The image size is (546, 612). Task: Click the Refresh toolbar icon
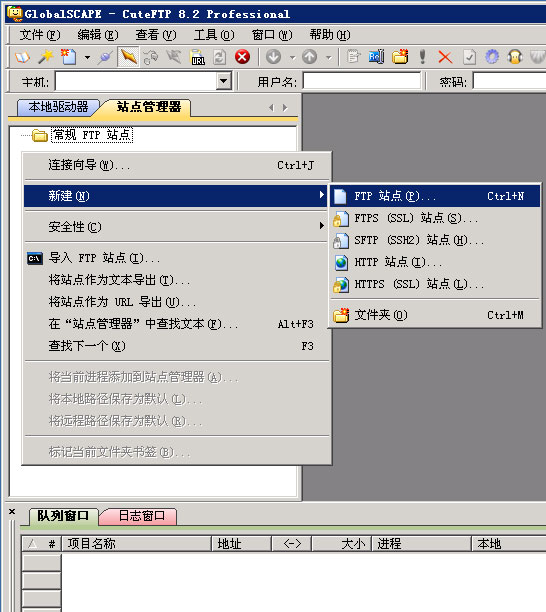click(x=219, y=57)
